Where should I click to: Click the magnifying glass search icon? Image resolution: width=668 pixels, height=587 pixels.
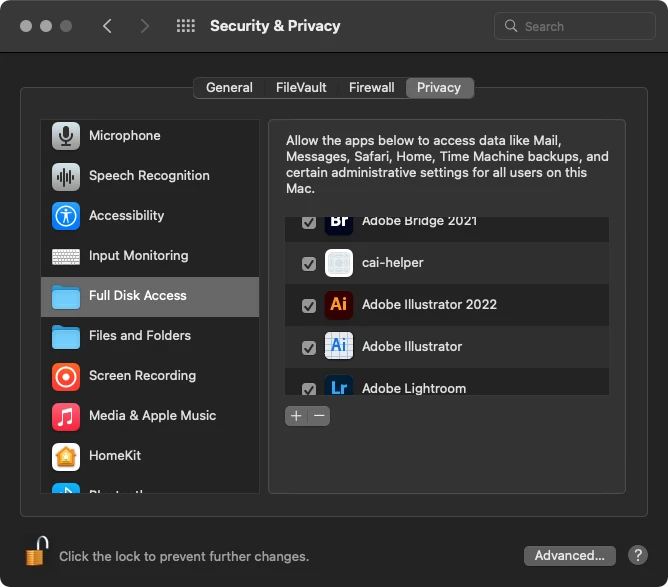(x=511, y=26)
